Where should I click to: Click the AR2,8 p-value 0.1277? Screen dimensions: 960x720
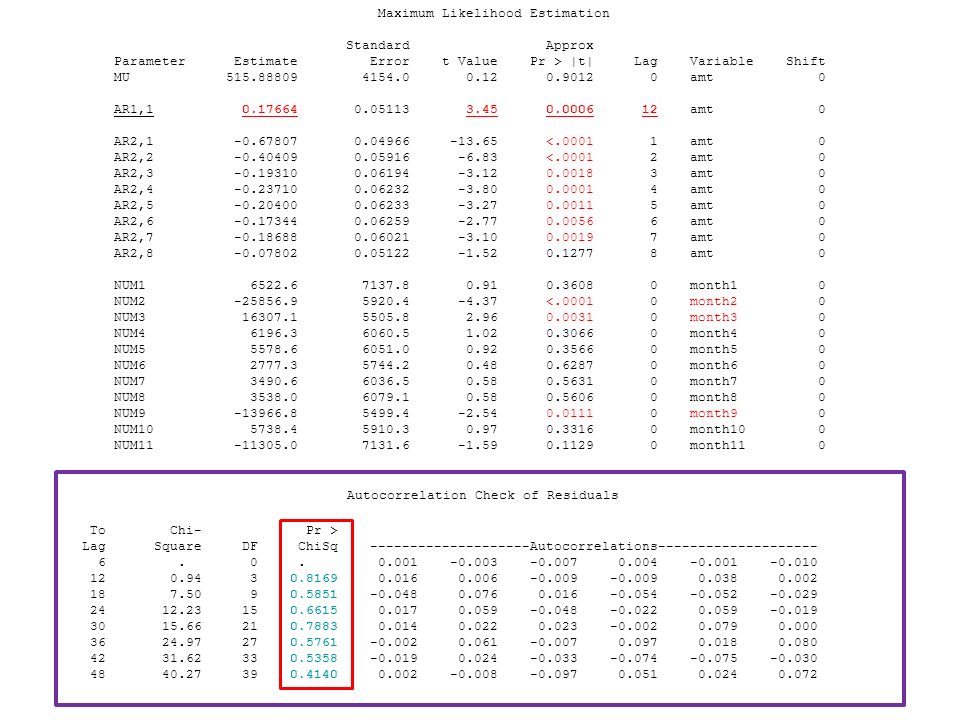click(569, 253)
